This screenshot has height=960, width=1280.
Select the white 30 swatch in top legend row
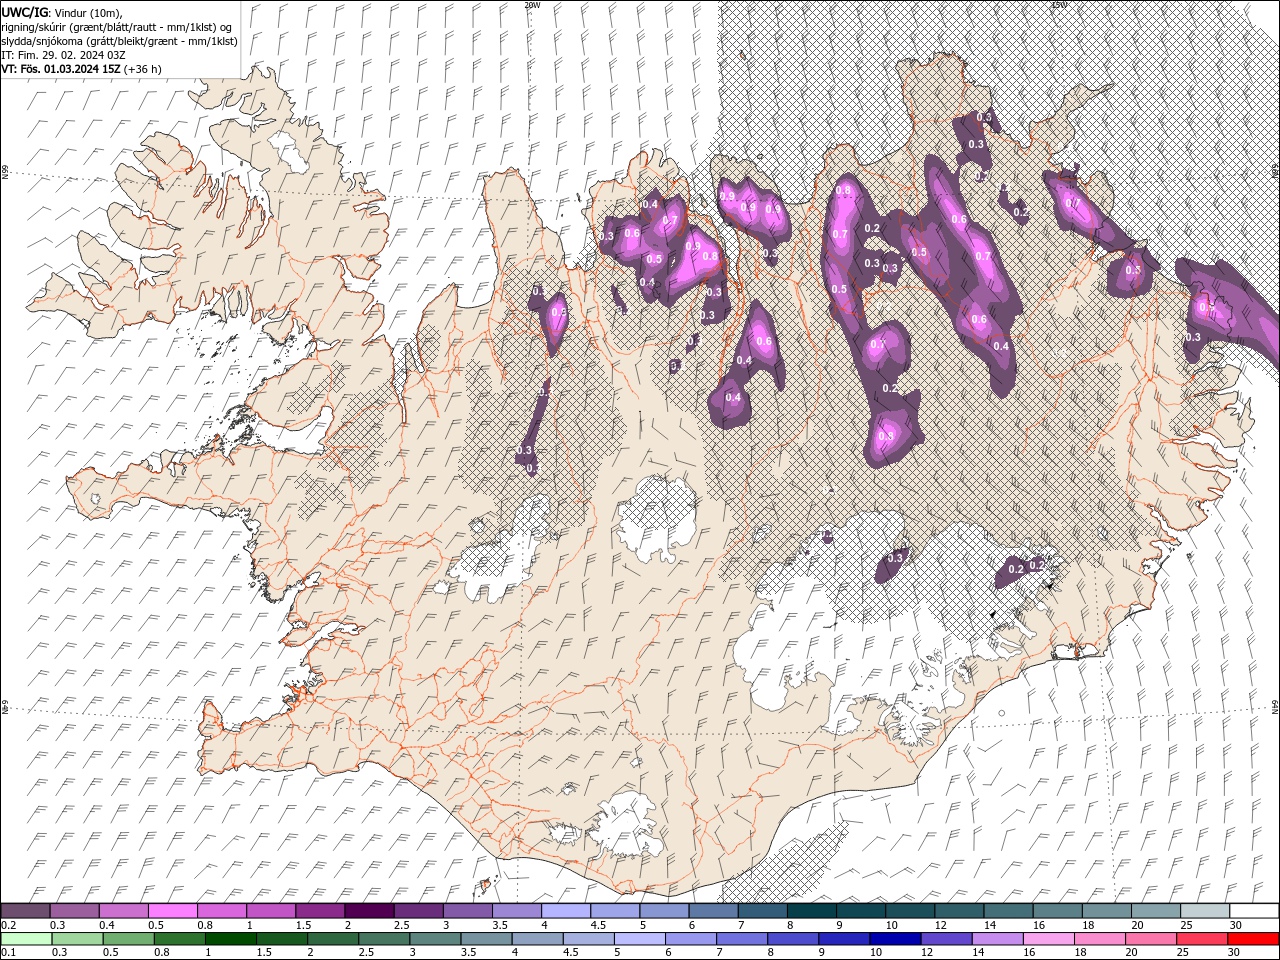(x=1255, y=911)
